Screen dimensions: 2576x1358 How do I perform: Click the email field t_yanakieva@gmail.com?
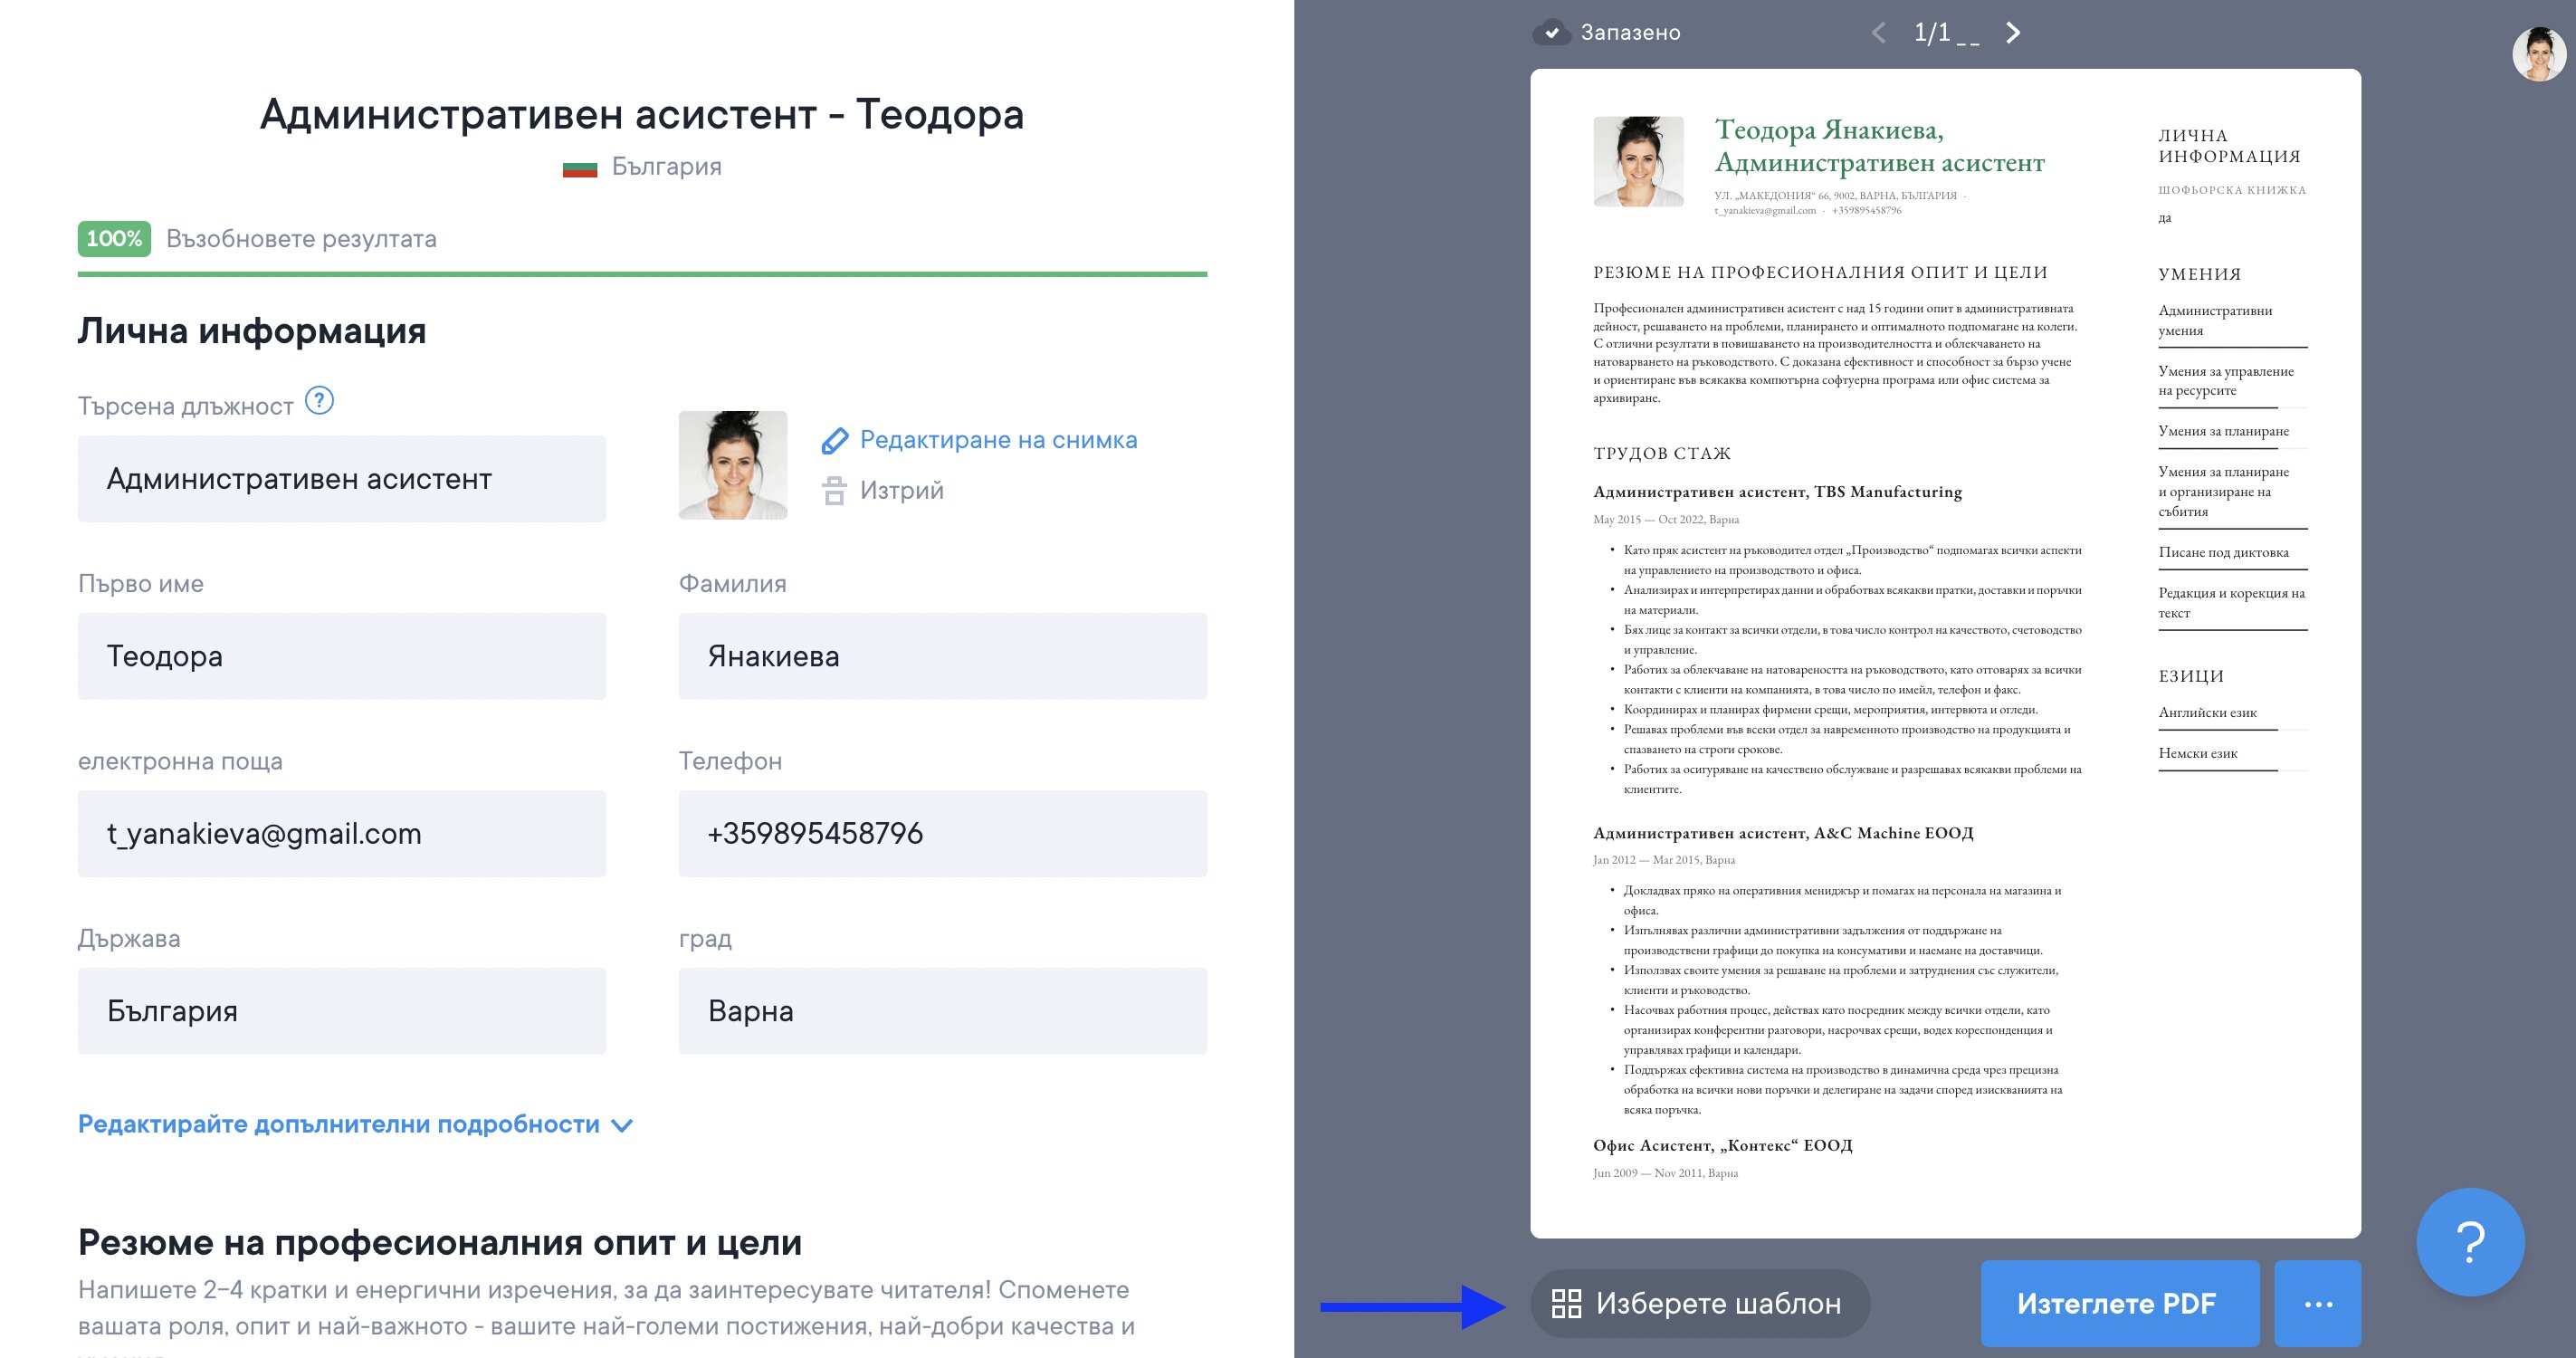(x=341, y=833)
